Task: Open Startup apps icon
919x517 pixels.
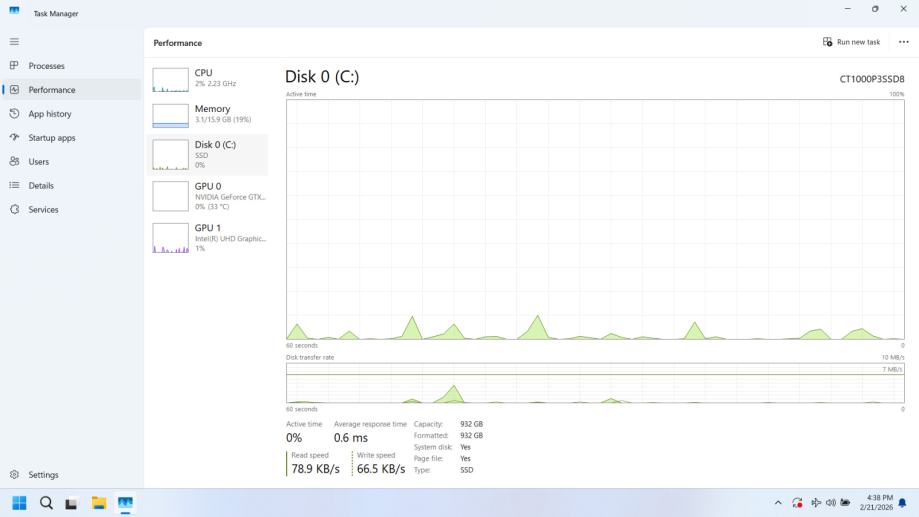Action: [15, 137]
